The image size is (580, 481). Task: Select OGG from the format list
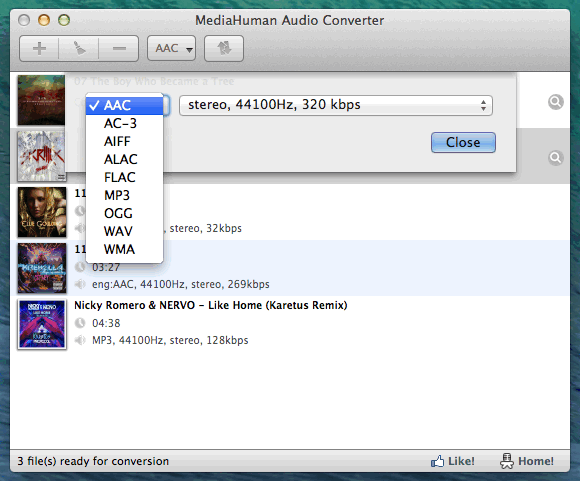(x=124, y=213)
